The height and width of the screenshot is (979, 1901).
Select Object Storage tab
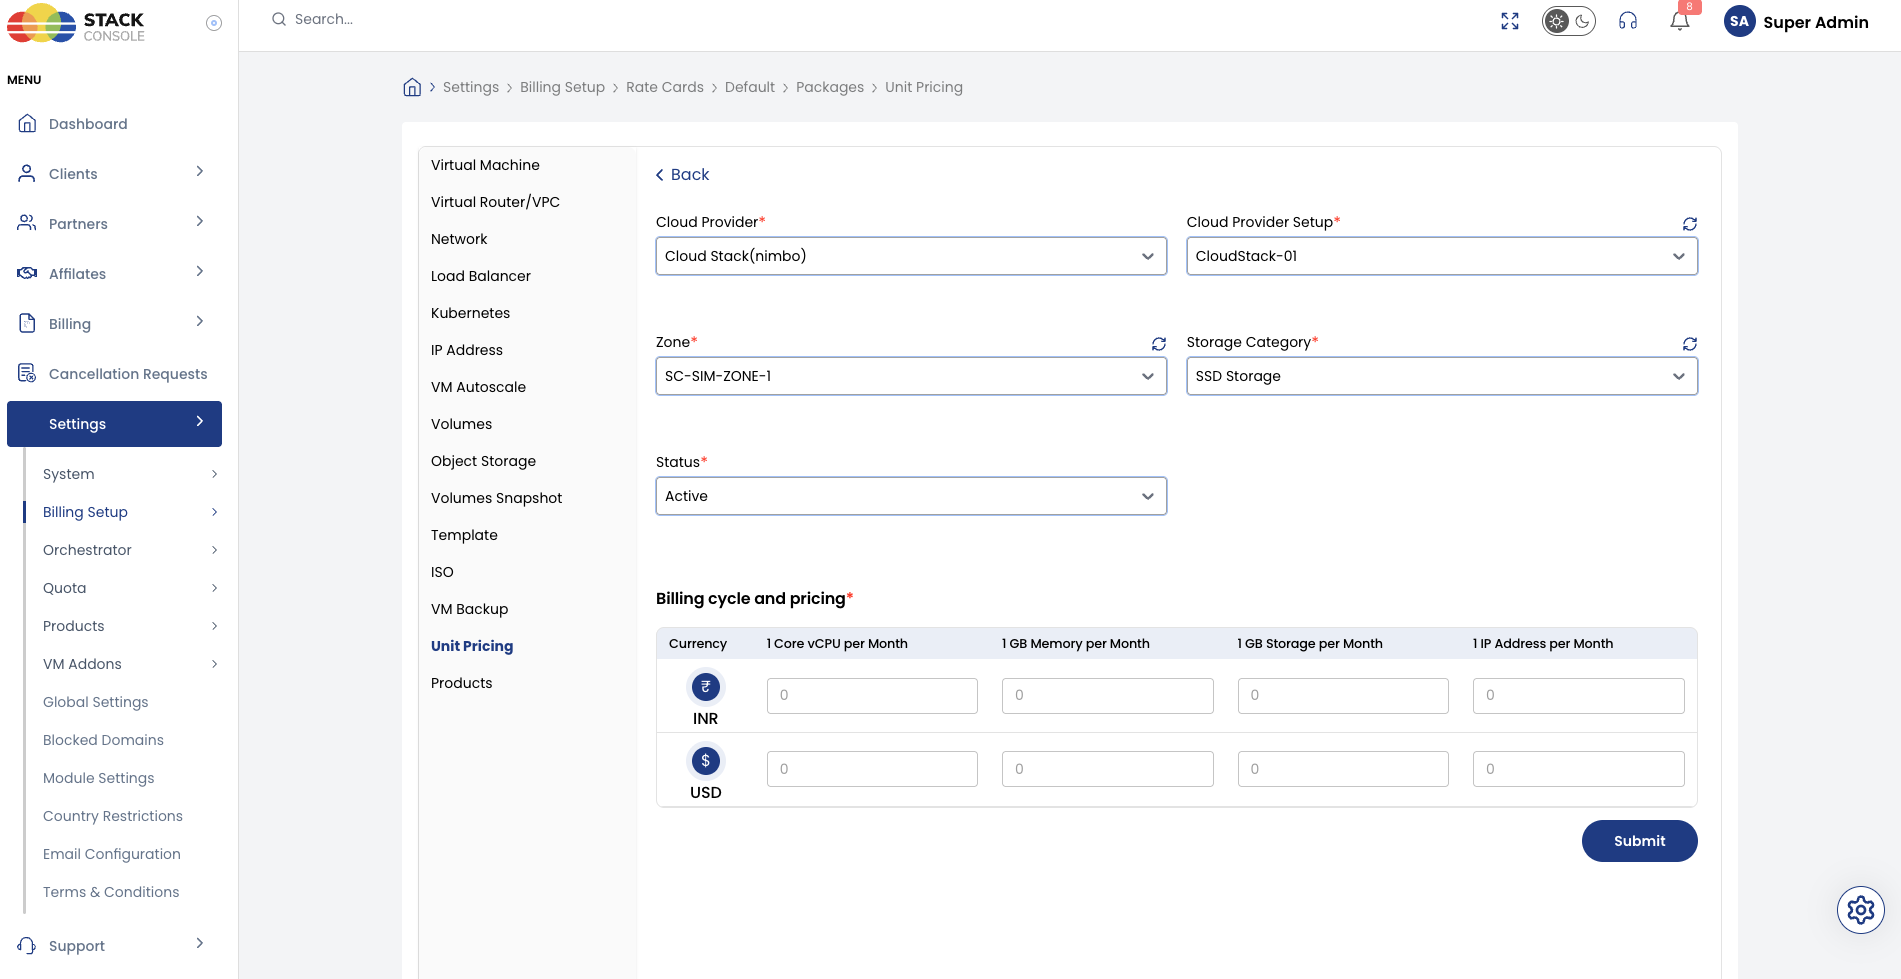(483, 461)
